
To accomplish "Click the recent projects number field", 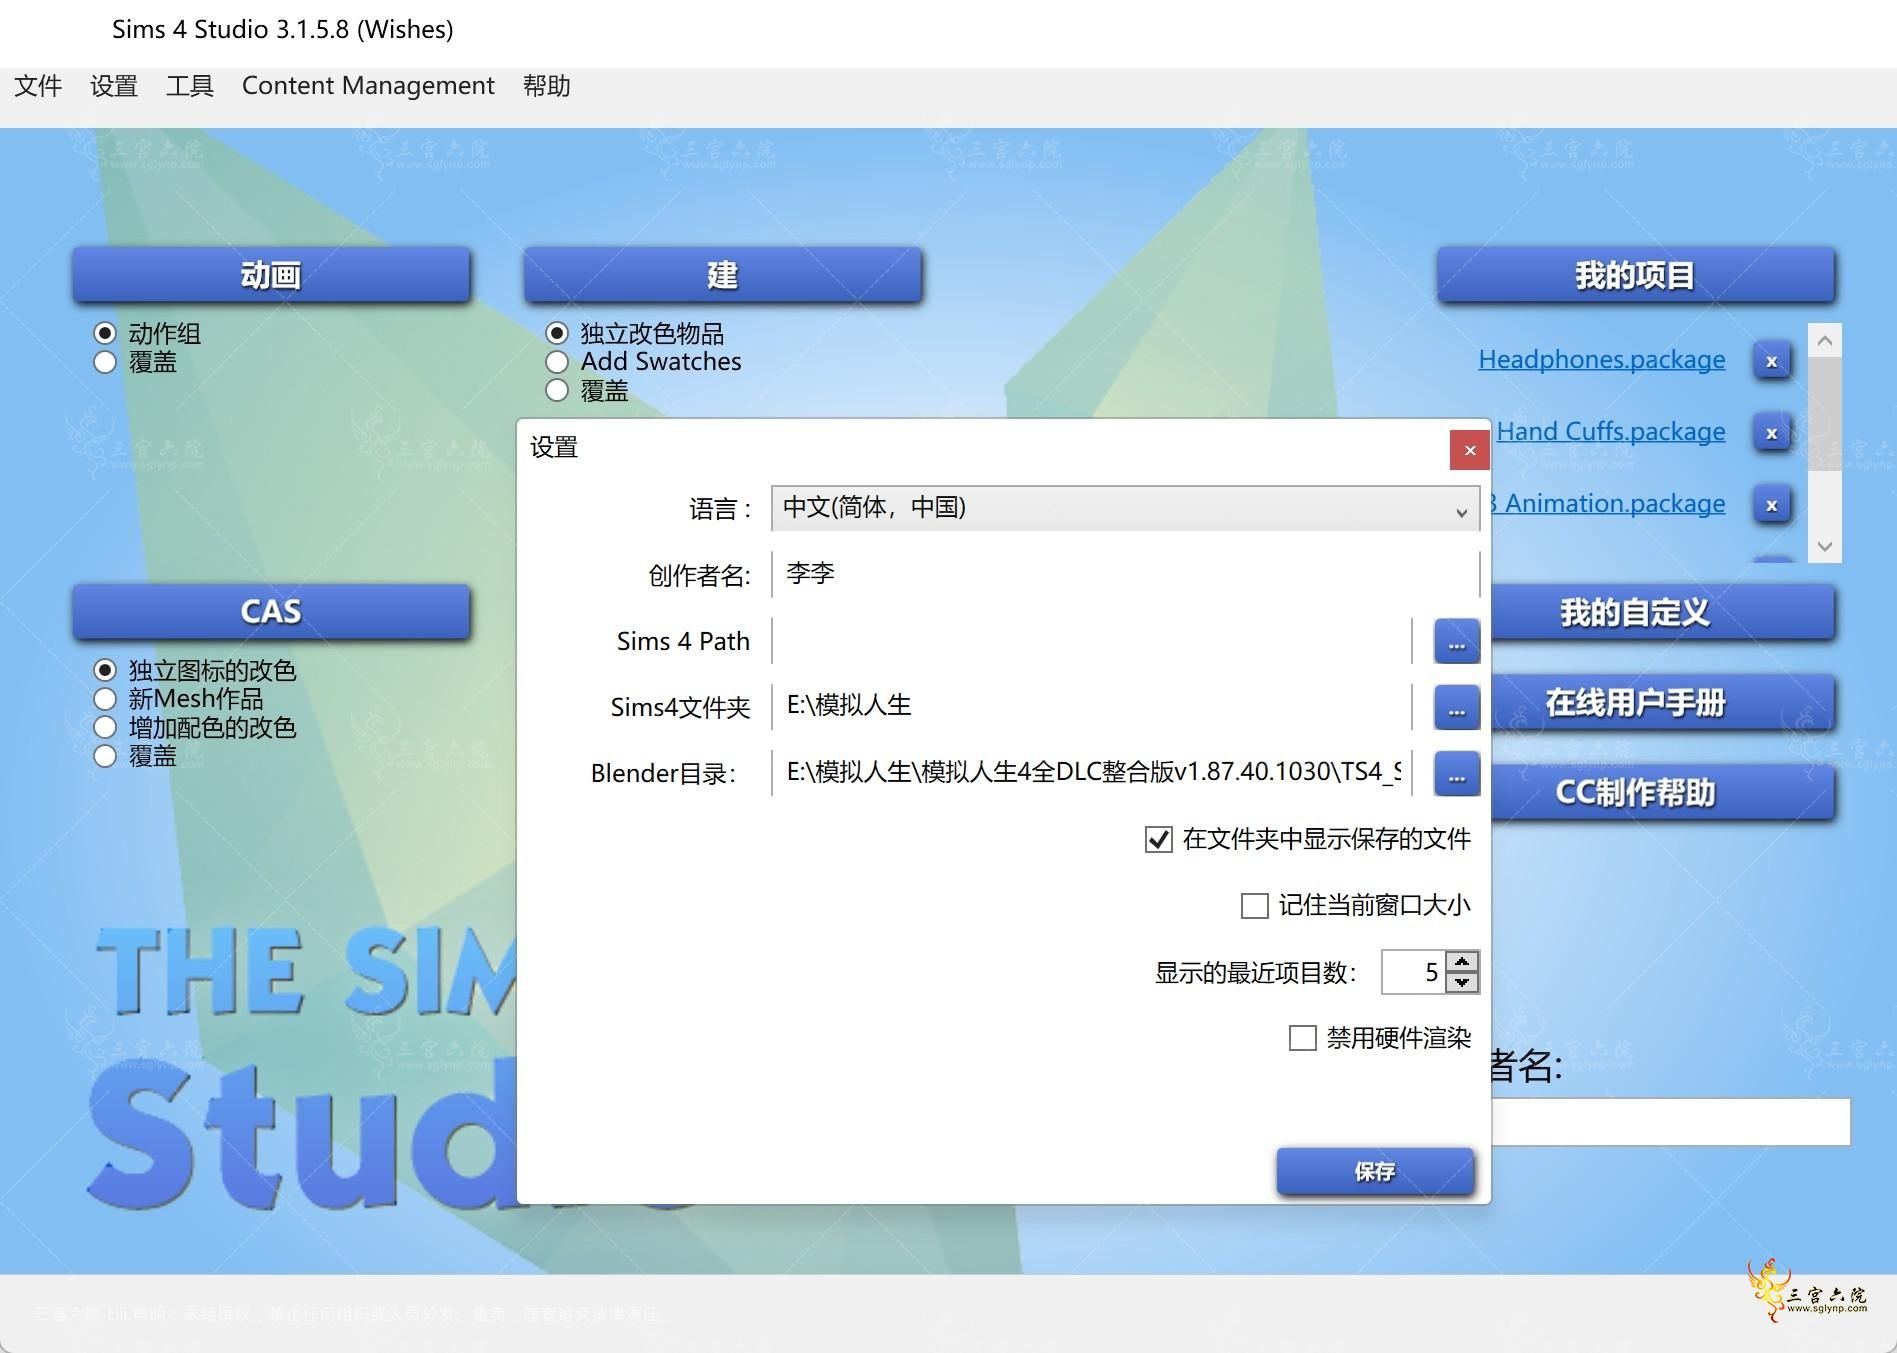I will pos(1414,972).
